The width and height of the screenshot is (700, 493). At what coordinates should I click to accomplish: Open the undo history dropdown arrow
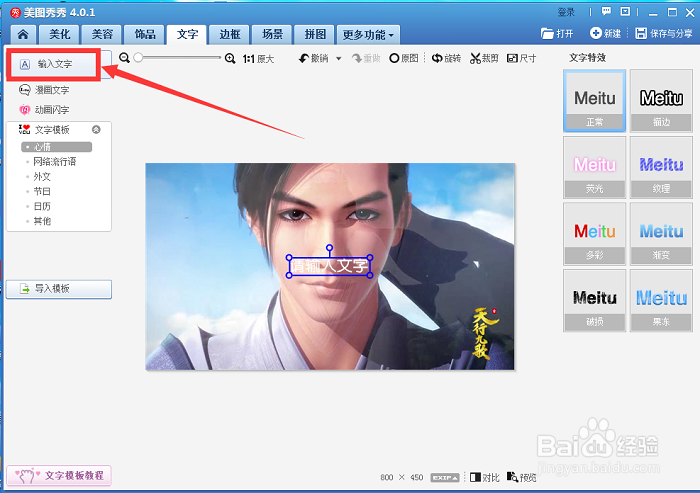pos(338,58)
